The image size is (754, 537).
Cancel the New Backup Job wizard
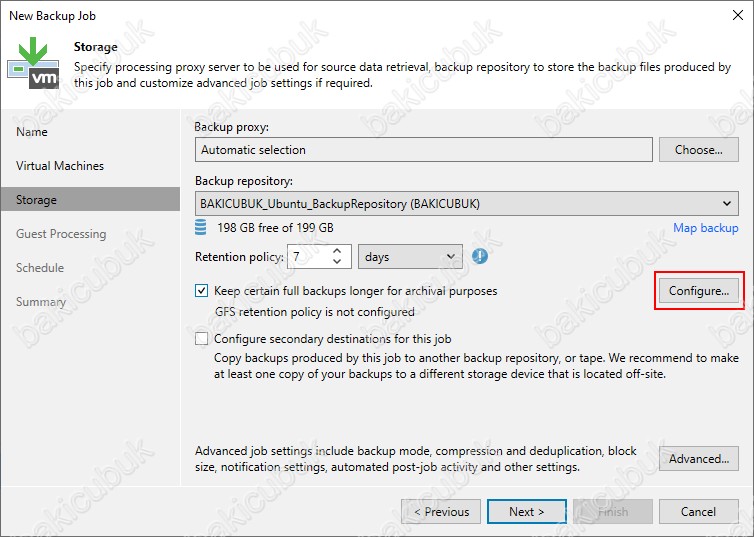pos(699,512)
